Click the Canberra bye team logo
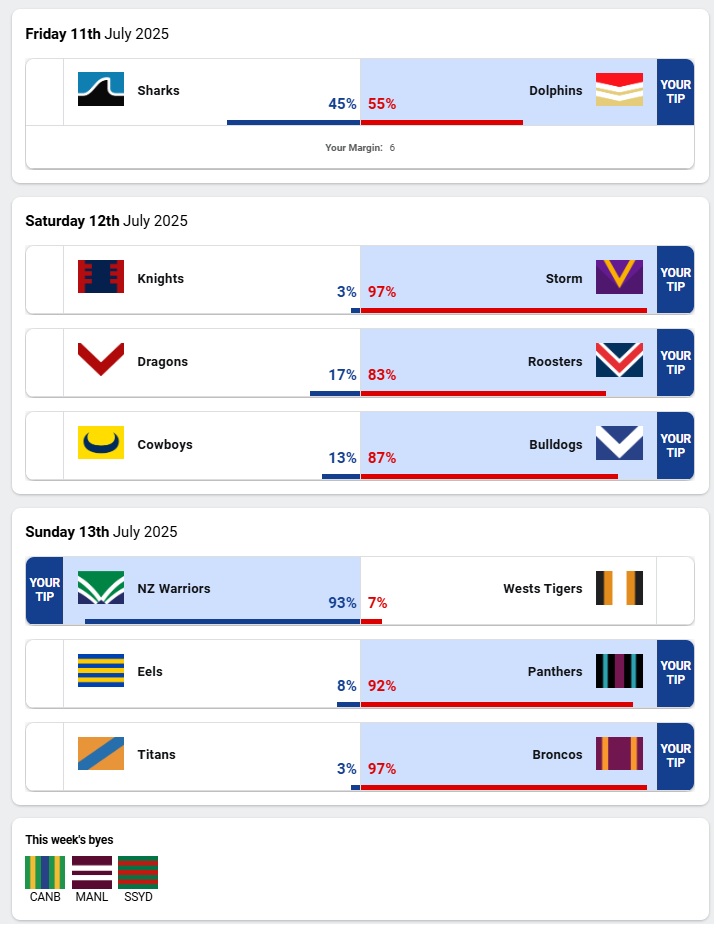716x929 pixels. point(45,872)
